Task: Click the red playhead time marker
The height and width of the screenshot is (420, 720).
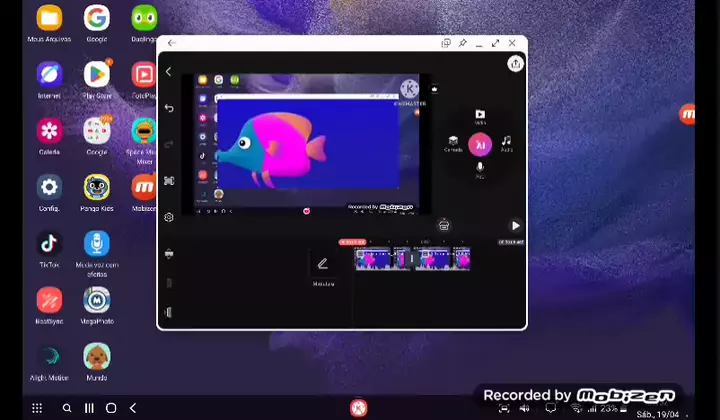Action: [x=351, y=242]
